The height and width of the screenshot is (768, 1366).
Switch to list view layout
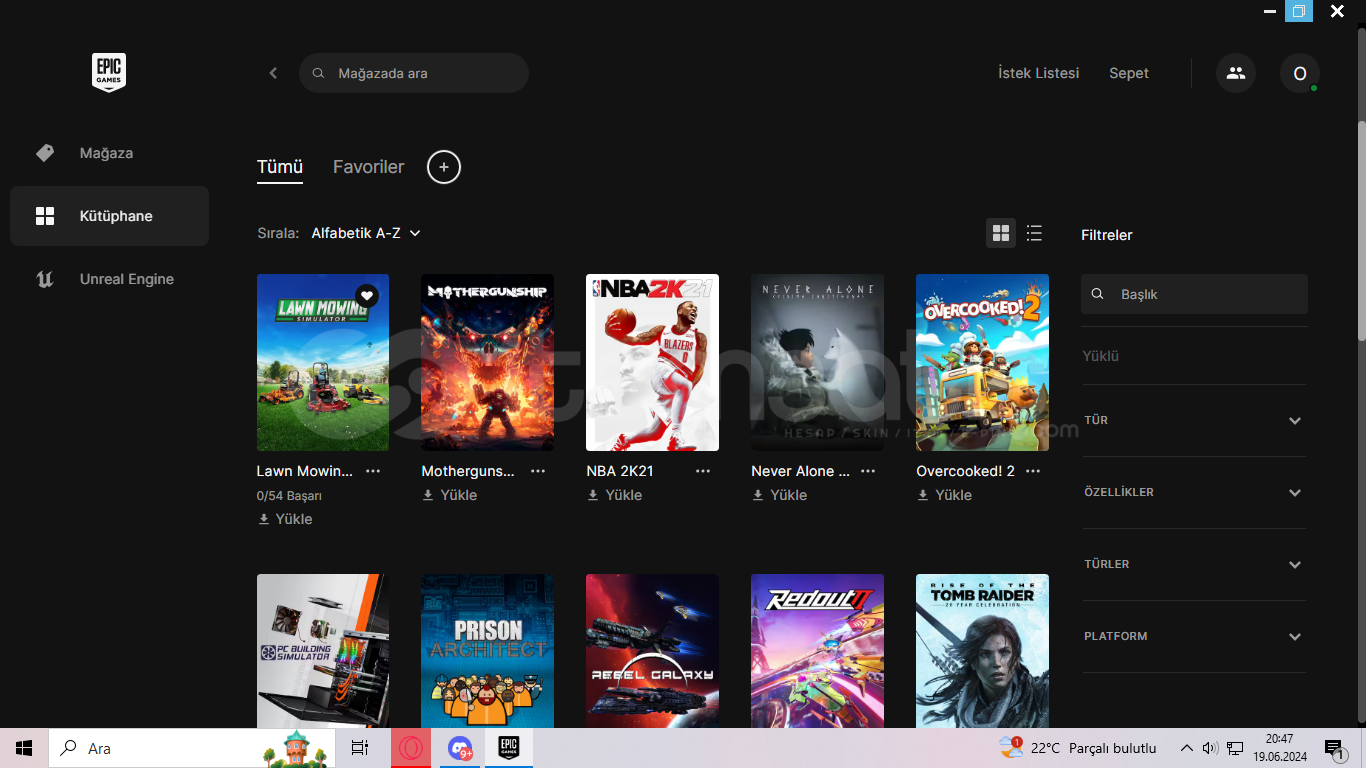click(x=1034, y=234)
